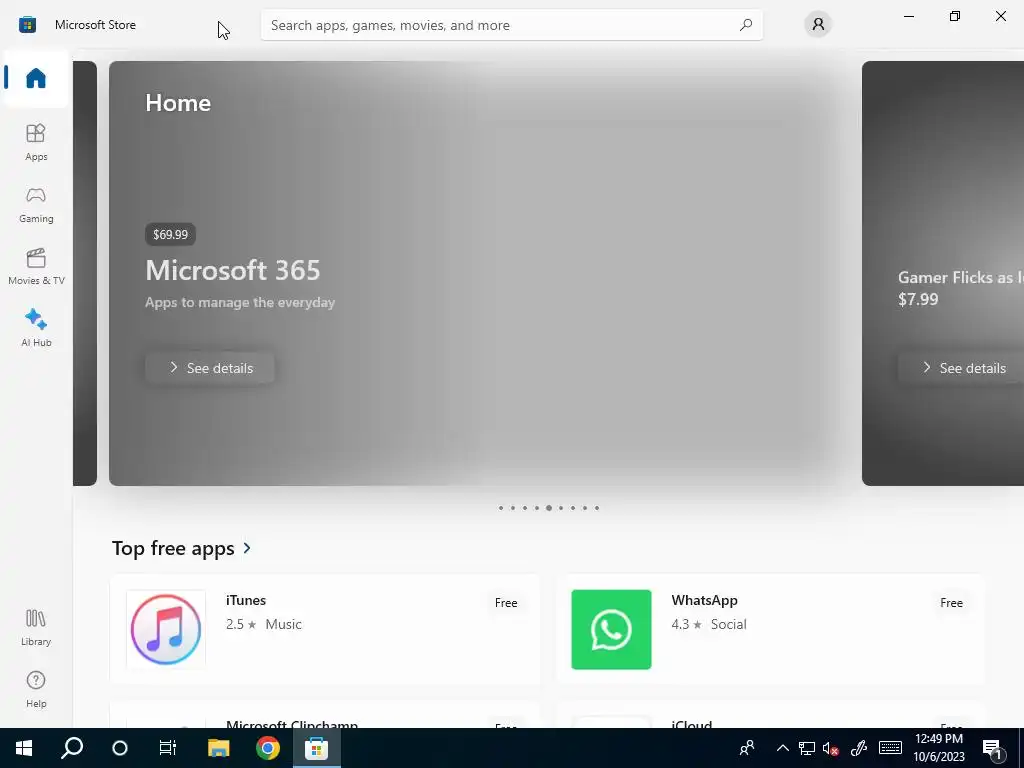Click the Free label on WhatsApp
The width and height of the screenshot is (1024, 768).
[952, 603]
